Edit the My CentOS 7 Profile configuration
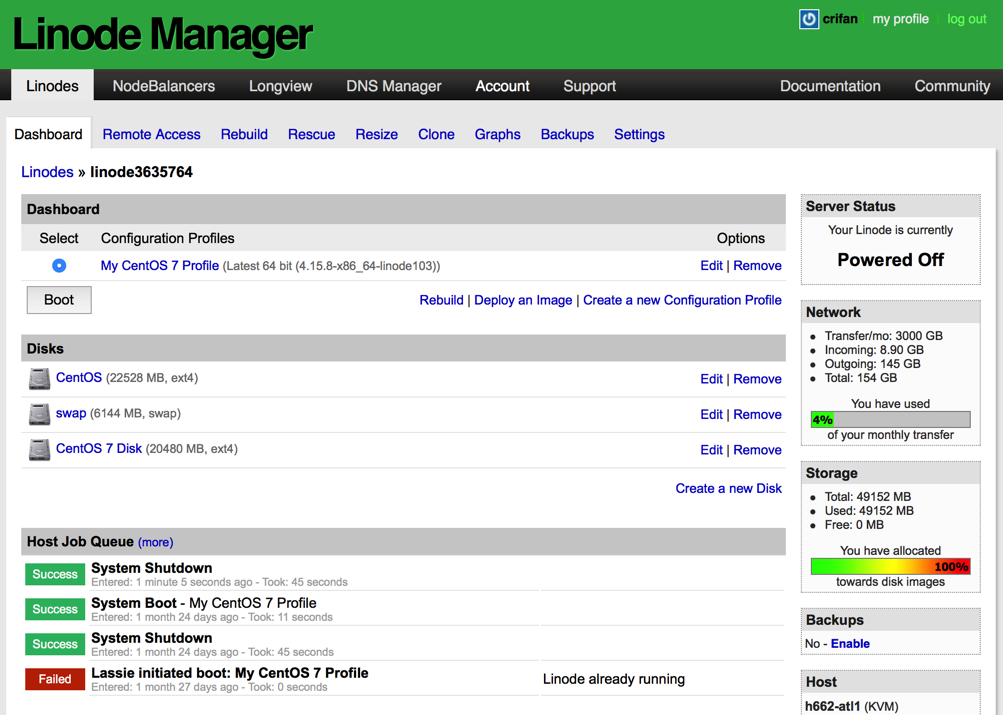 (x=711, y=265)
